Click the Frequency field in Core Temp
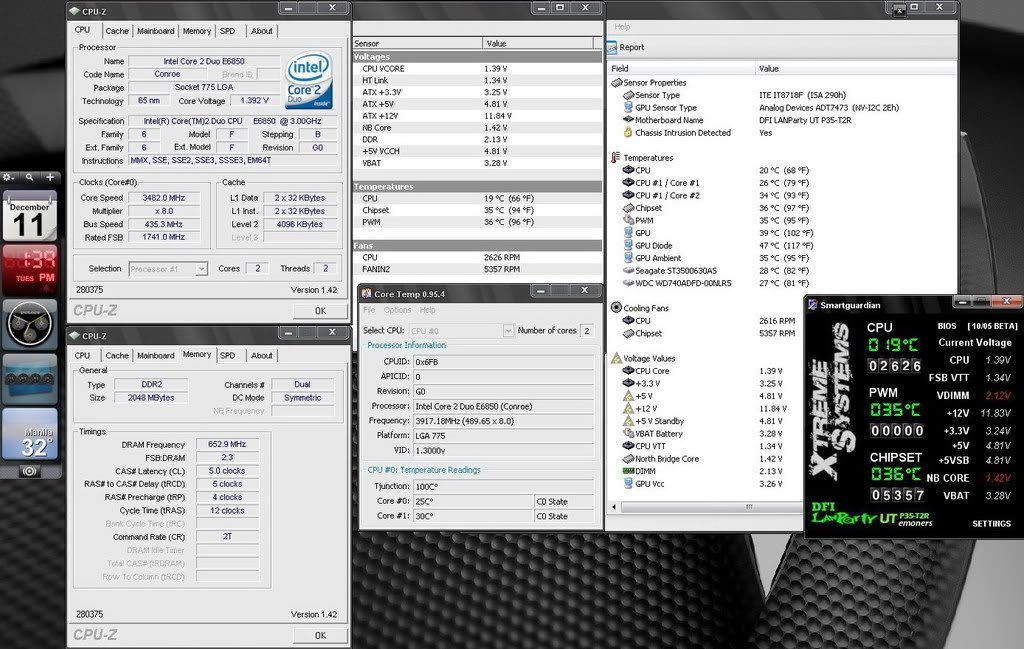The height and width of the screenshot is (649, 1024). tap(504, 421)
